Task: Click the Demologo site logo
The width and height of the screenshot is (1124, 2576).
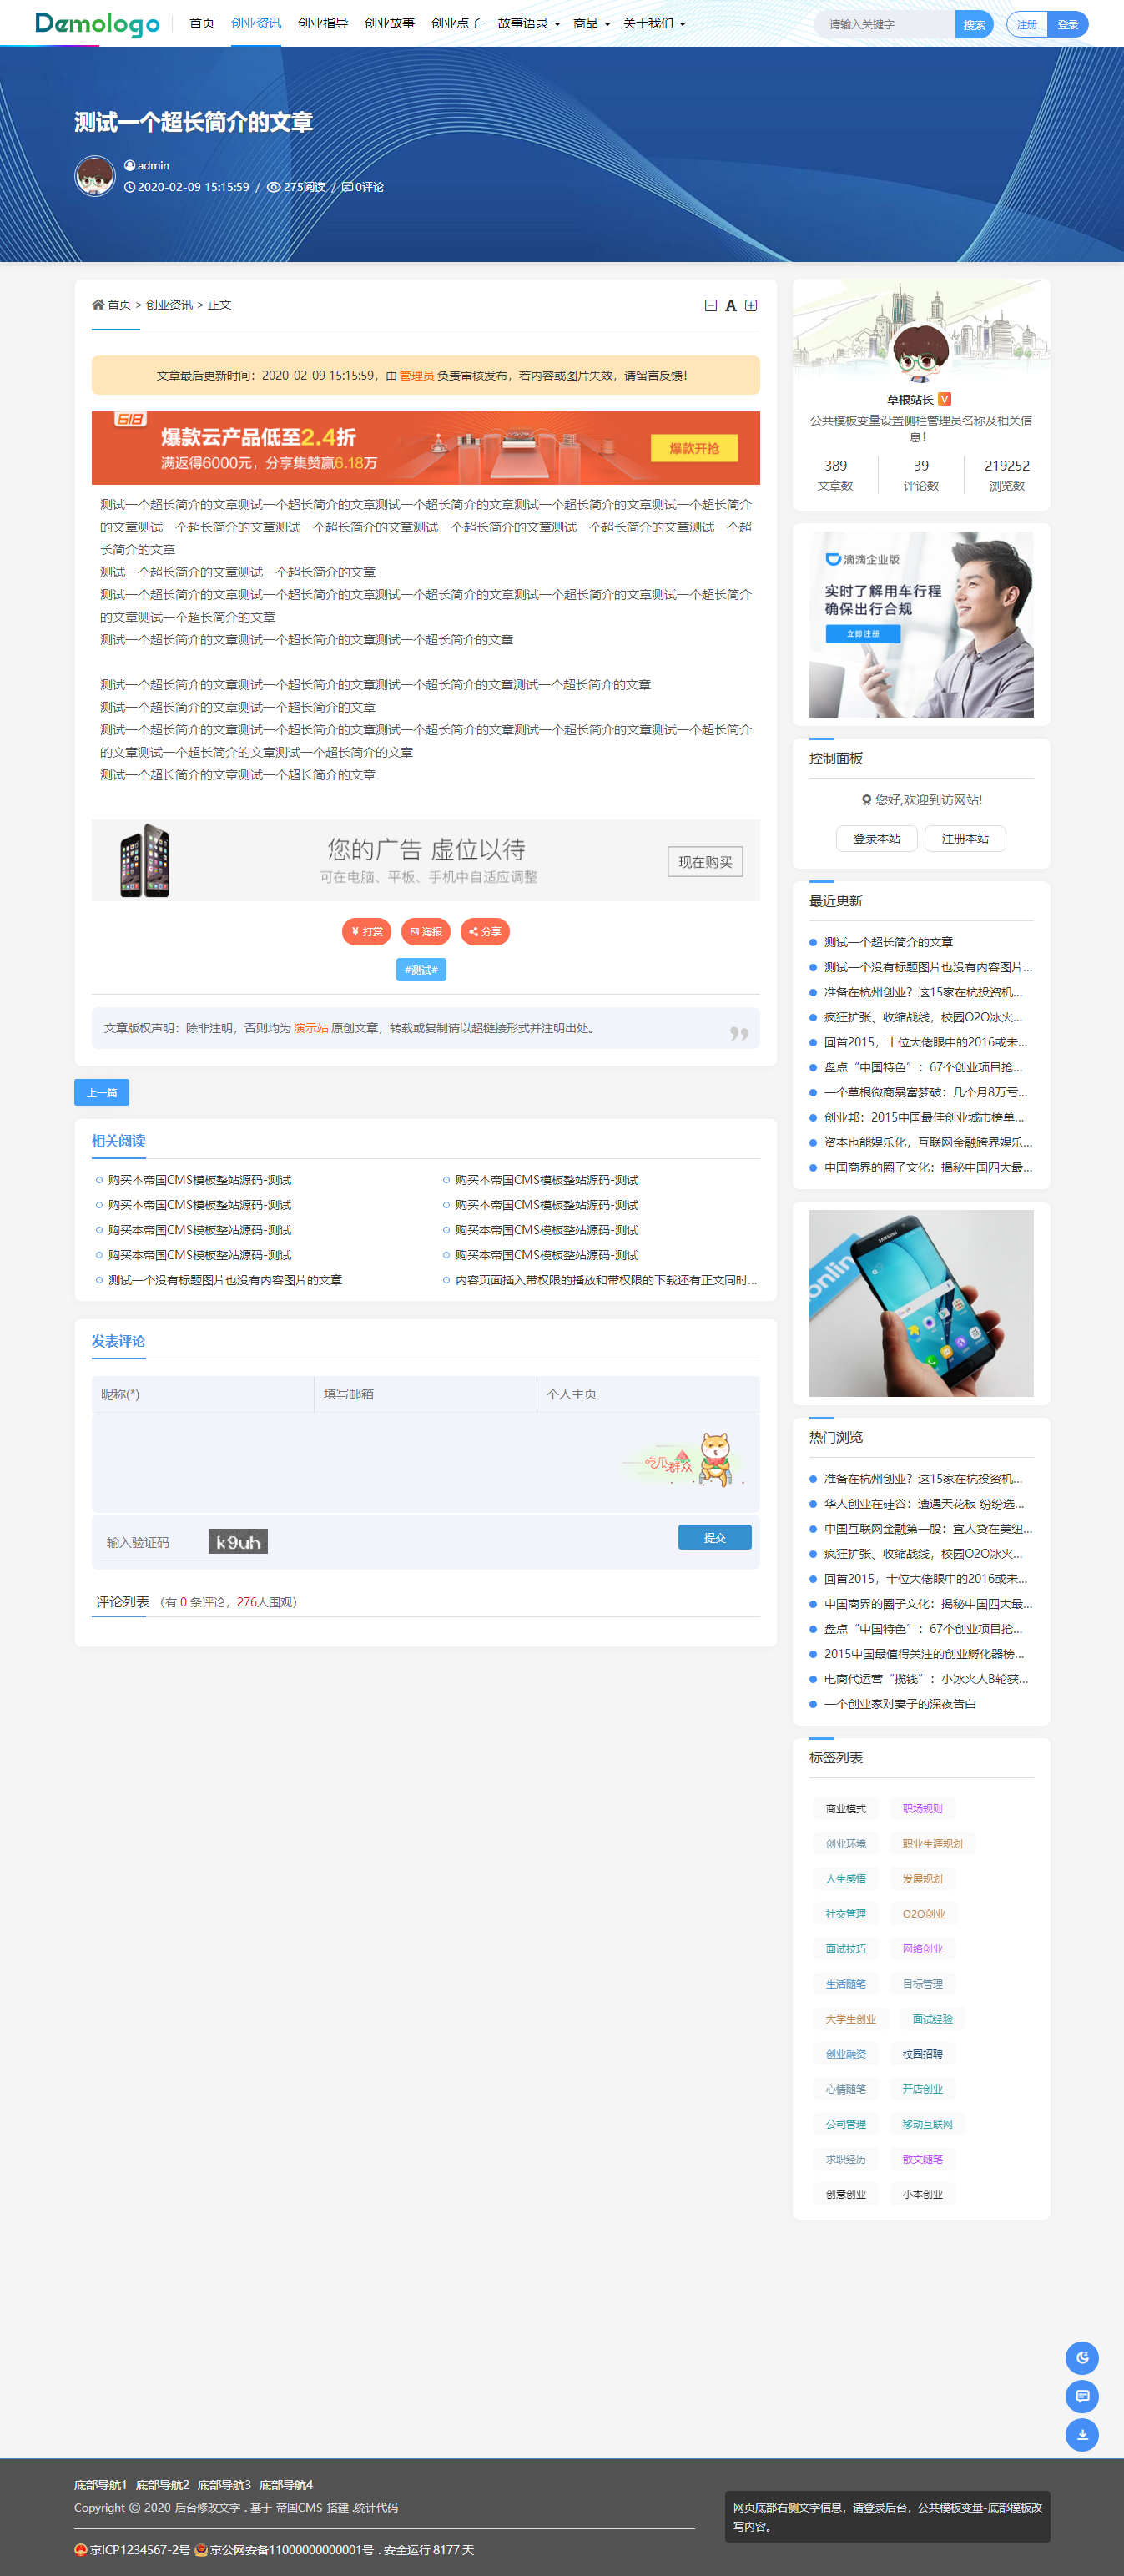Action: click(x=97, y=23)
